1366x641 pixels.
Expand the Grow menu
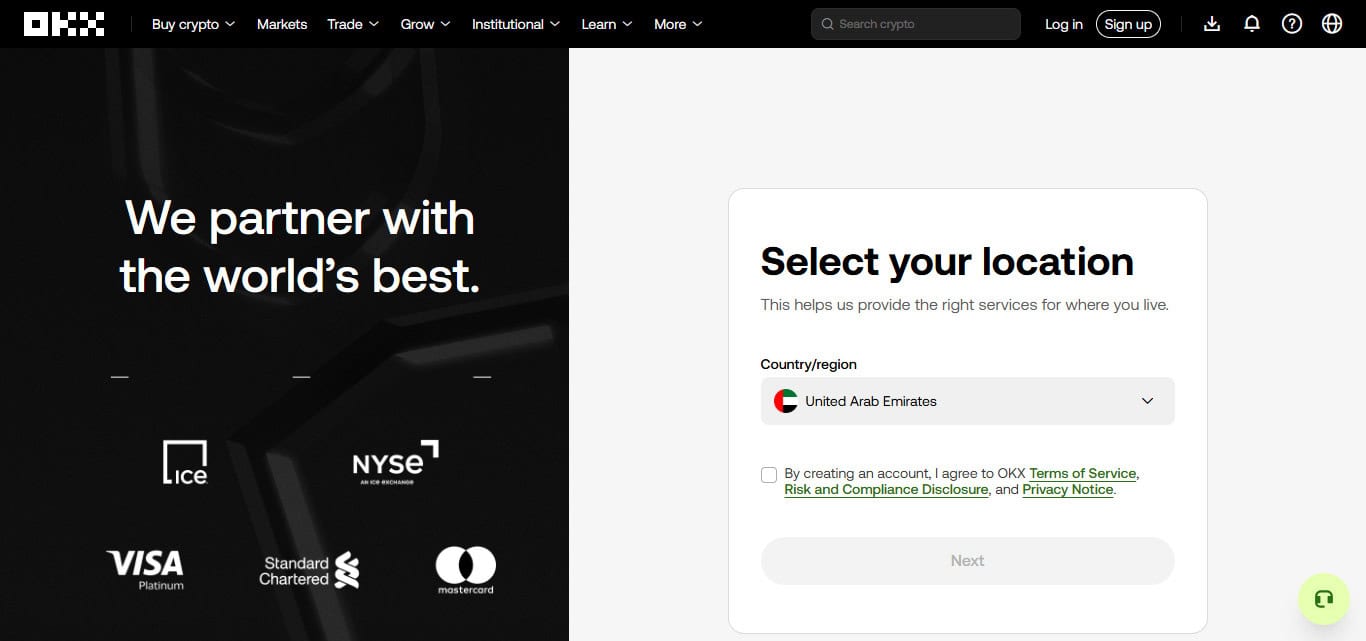(425, 24)
